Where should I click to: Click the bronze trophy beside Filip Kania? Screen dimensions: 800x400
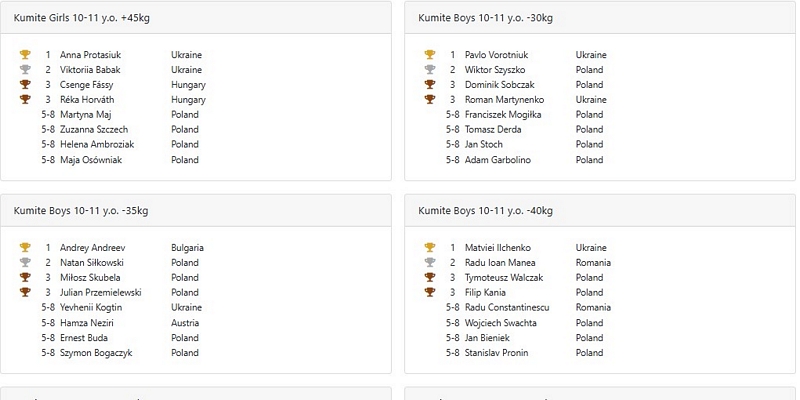tap(430, 292)
